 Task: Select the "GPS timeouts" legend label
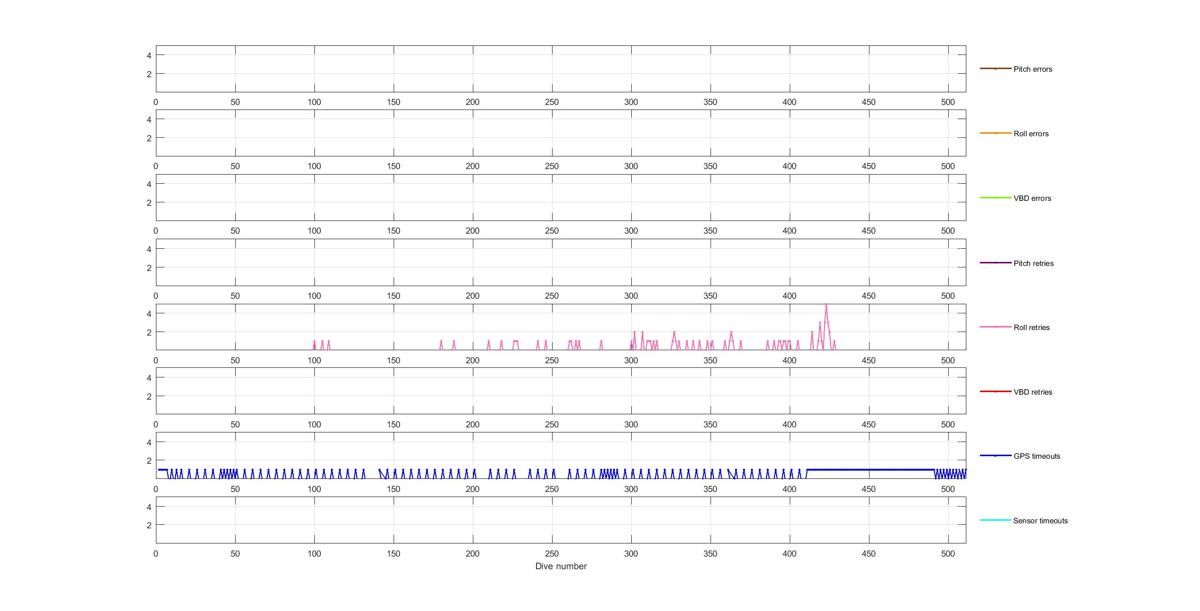click(x=1036, y=456)
